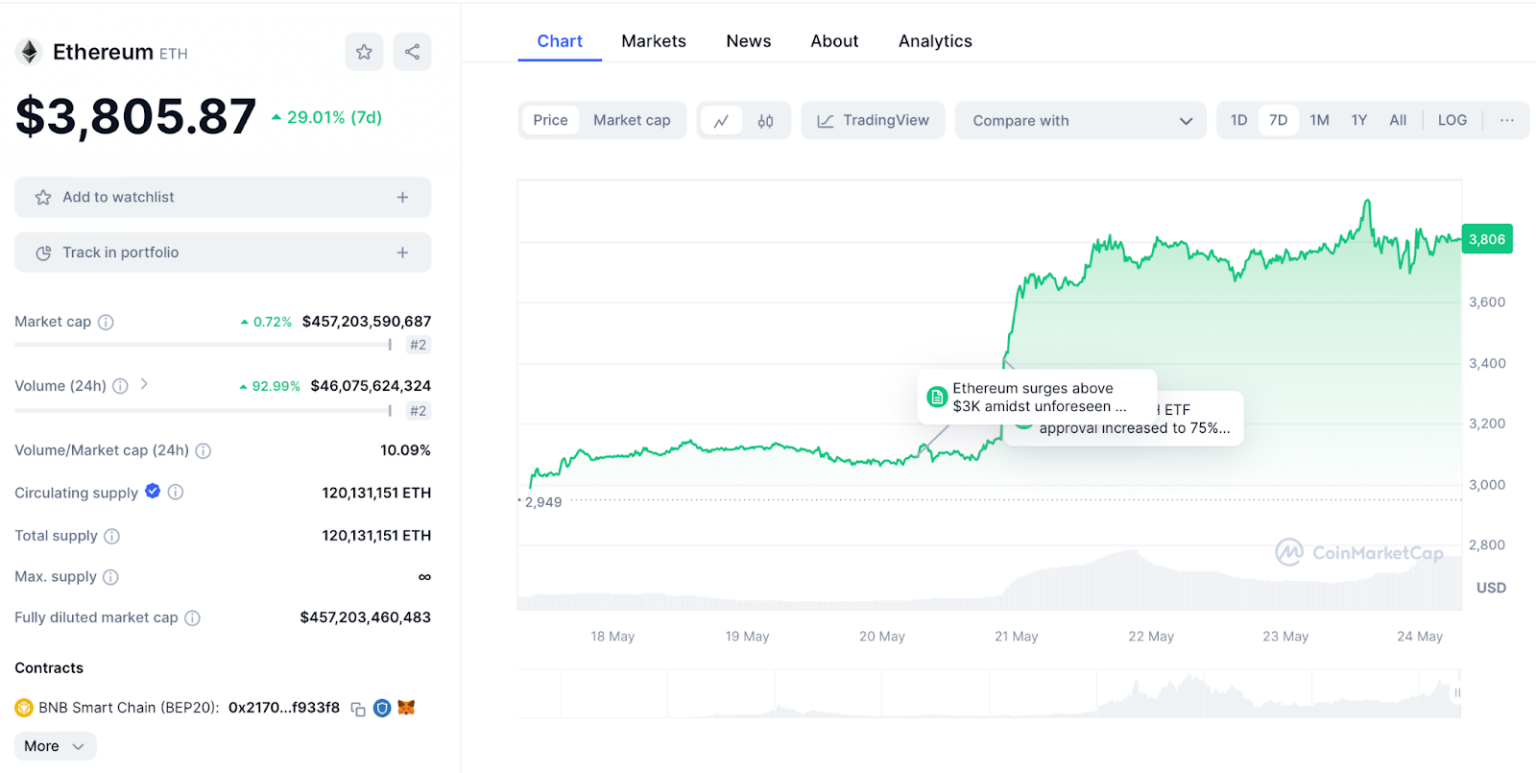Image resolution: width=1536 pixels, height=773 pixels.
Task: Switch chart to candlestick view
Action: pos(765,119)
